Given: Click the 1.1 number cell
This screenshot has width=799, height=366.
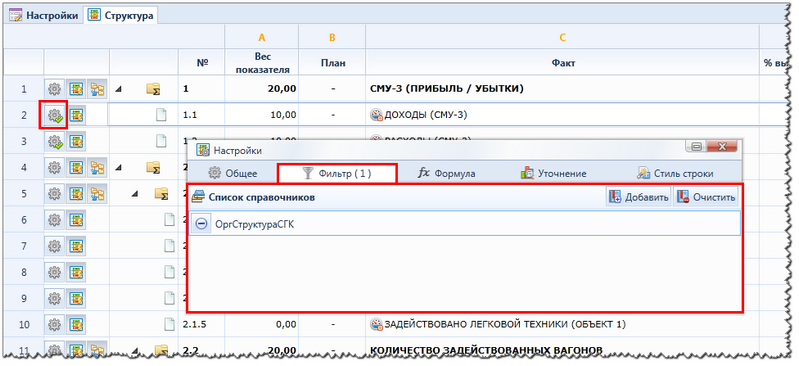Looking at the screenshot, I should point(202,115).
